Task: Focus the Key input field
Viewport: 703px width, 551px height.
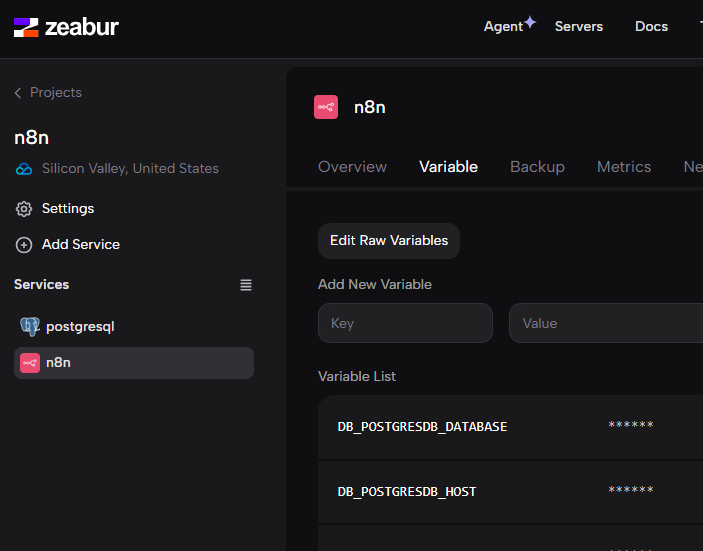Action: pos(405,323)
